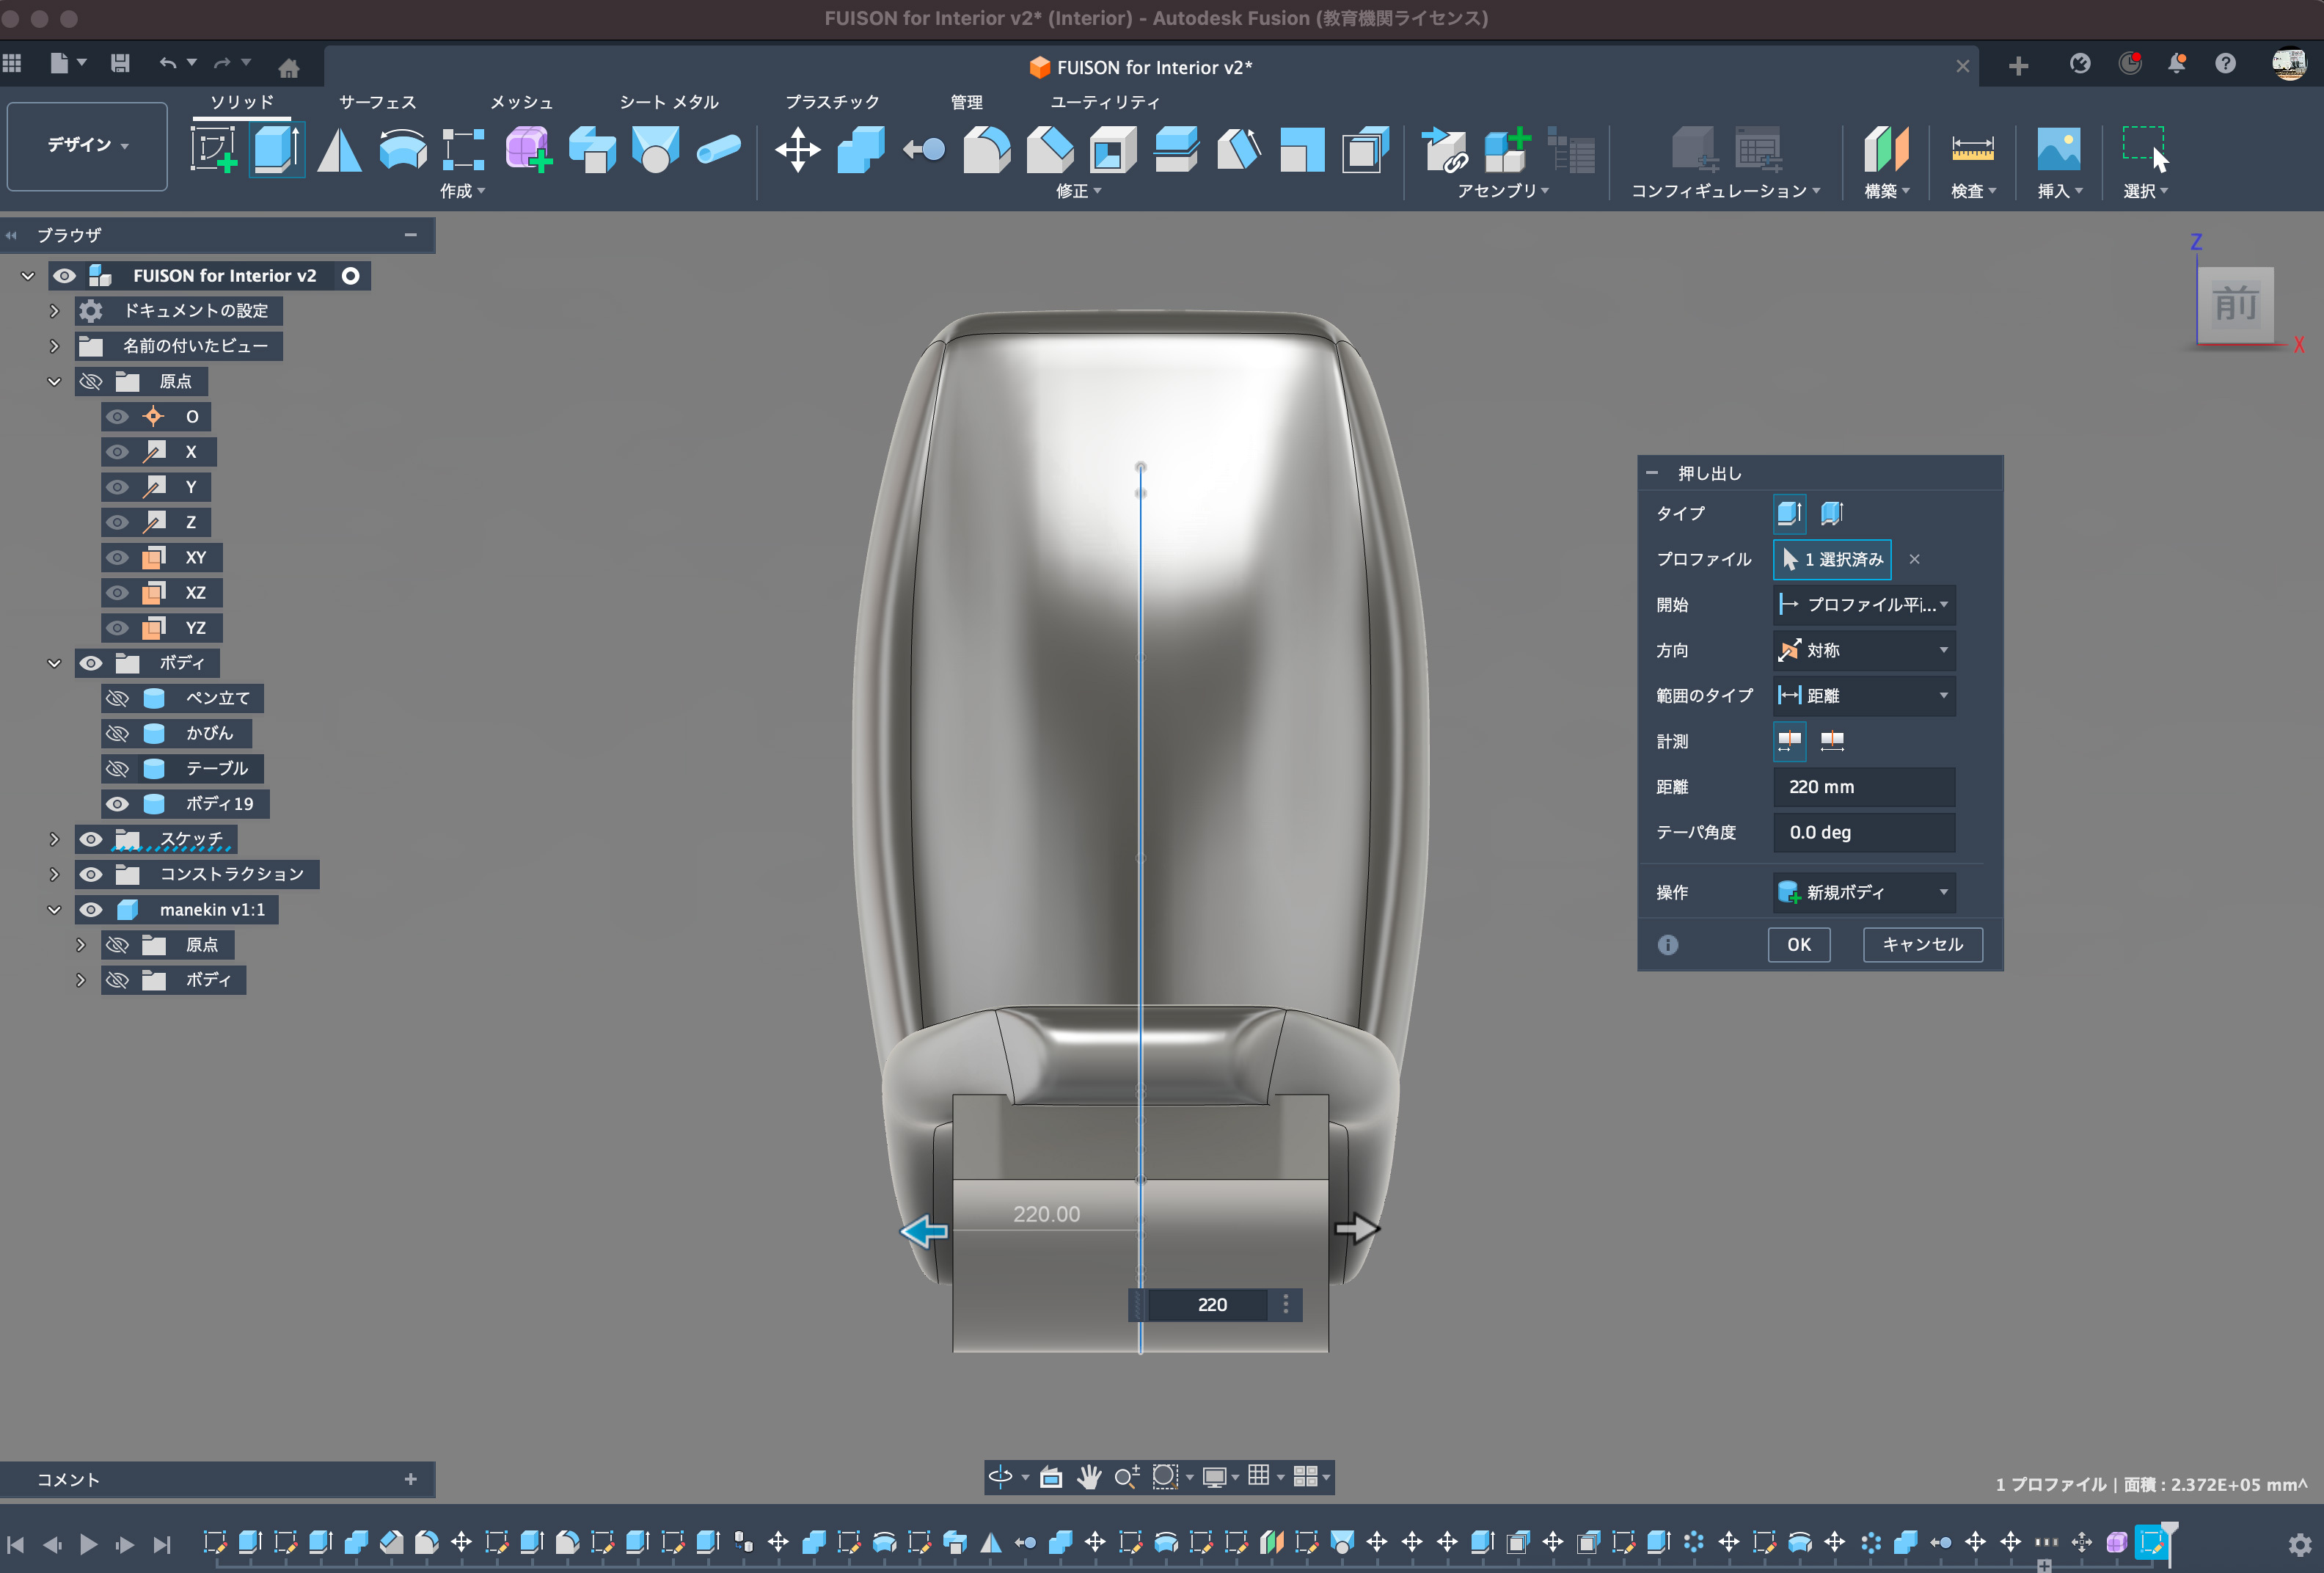Open the シート メタル tab
Viewport: 2324px width, 1573px height.
click(x=668, y=102)
